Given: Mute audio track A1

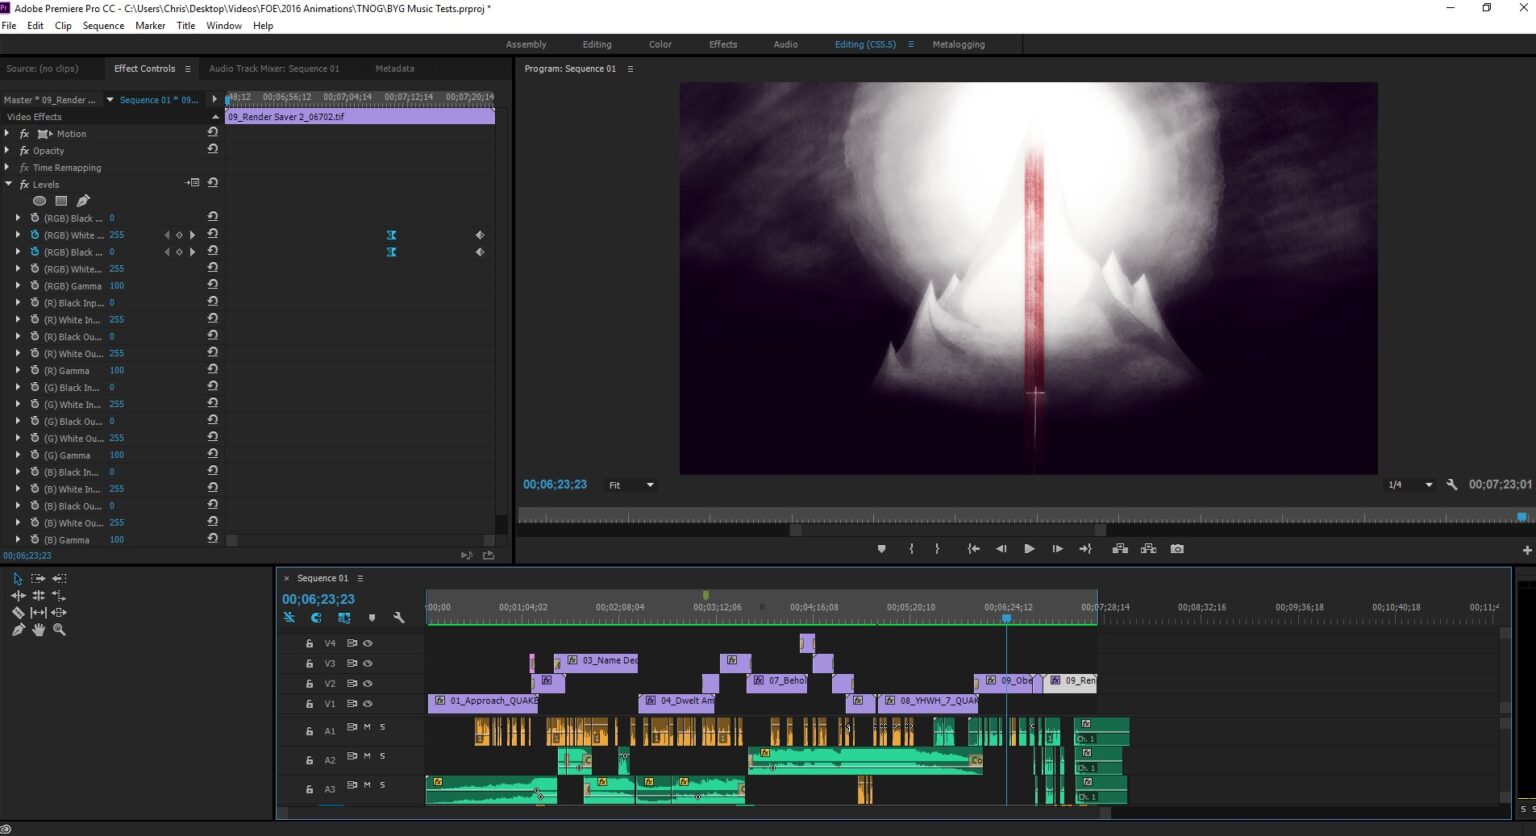Looking at the screenshot, I should 367,727.
